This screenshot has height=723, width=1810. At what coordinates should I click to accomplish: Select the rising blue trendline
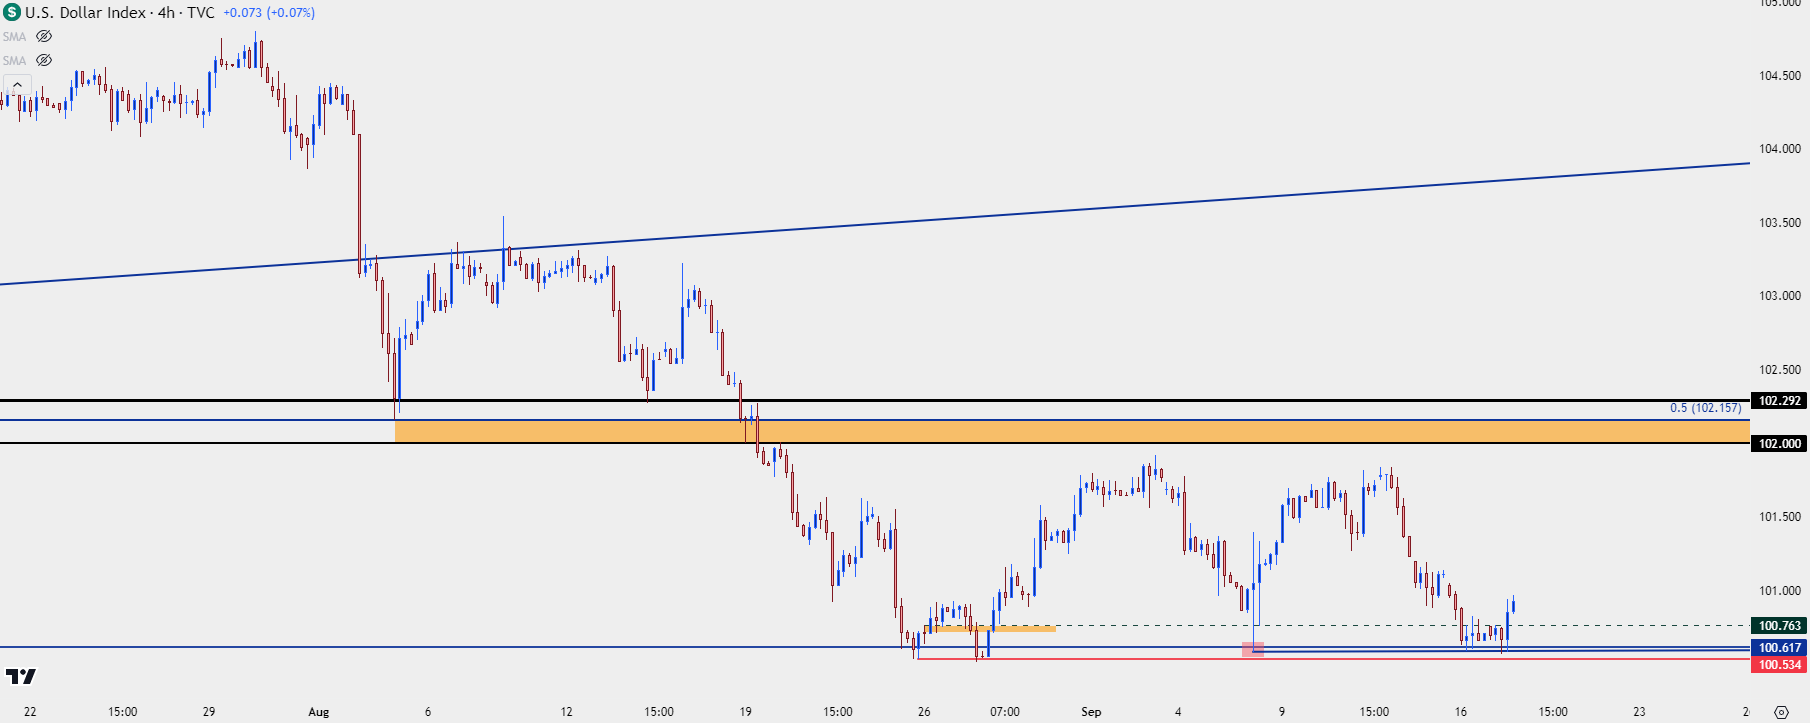[x=875, y=224]
